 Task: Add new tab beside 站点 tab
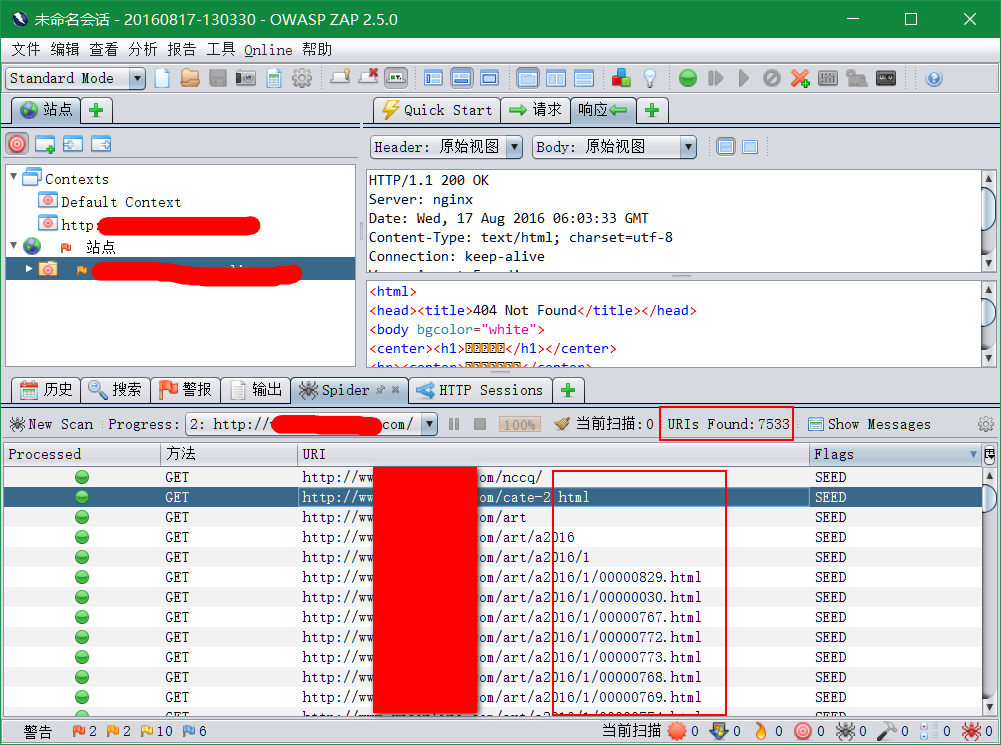(96, 110)
